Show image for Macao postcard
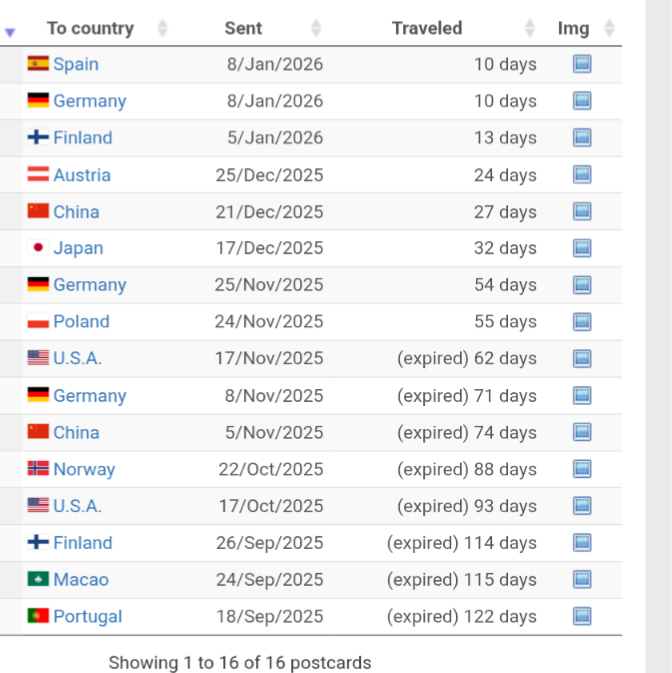The width and height of the screenshot is (672, 673). click(x=582, y=580)
